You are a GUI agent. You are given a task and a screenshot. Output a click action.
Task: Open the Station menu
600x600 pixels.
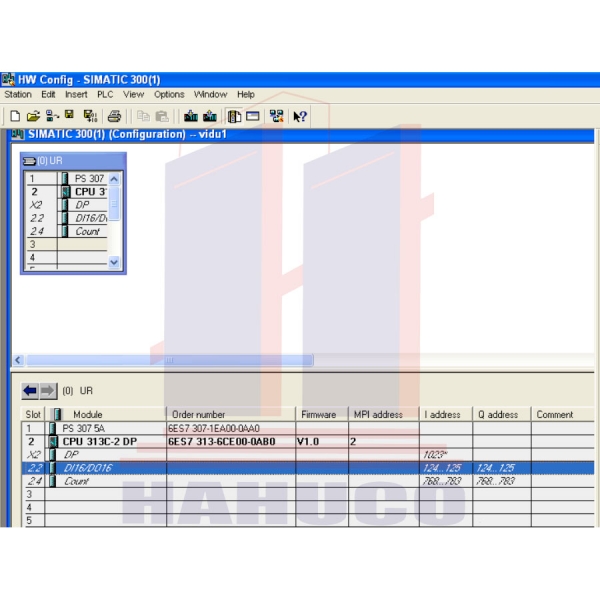(18, 95)
